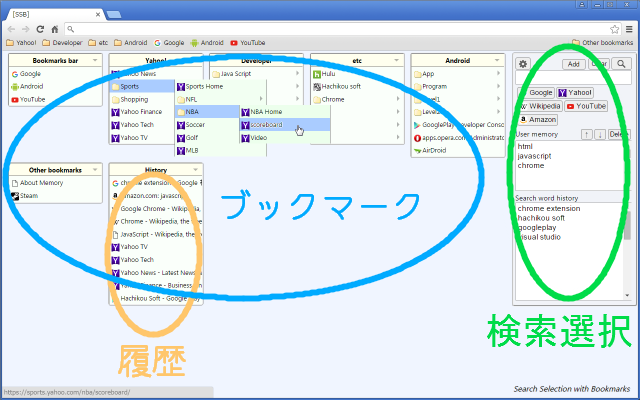This screenshot has height=400, width=640.
Task: Reload the page with the refresh icon
Action: (40, 29)
